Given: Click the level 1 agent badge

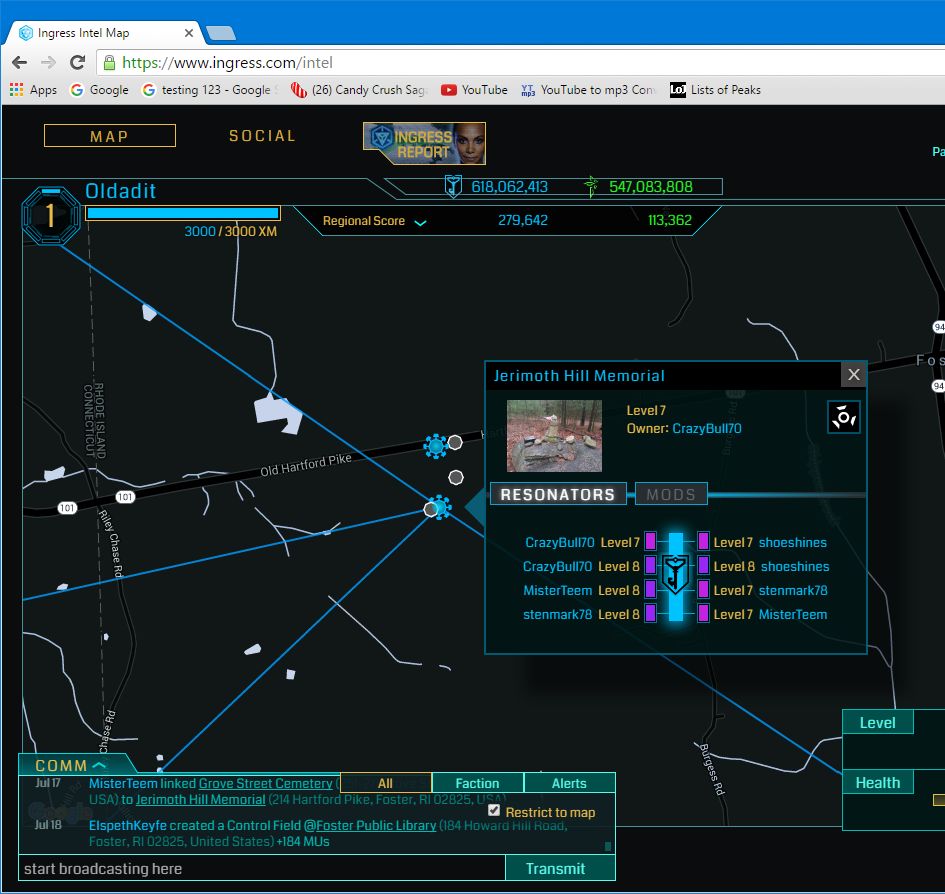Looking at the screenshot, I should tap(51, 216).
